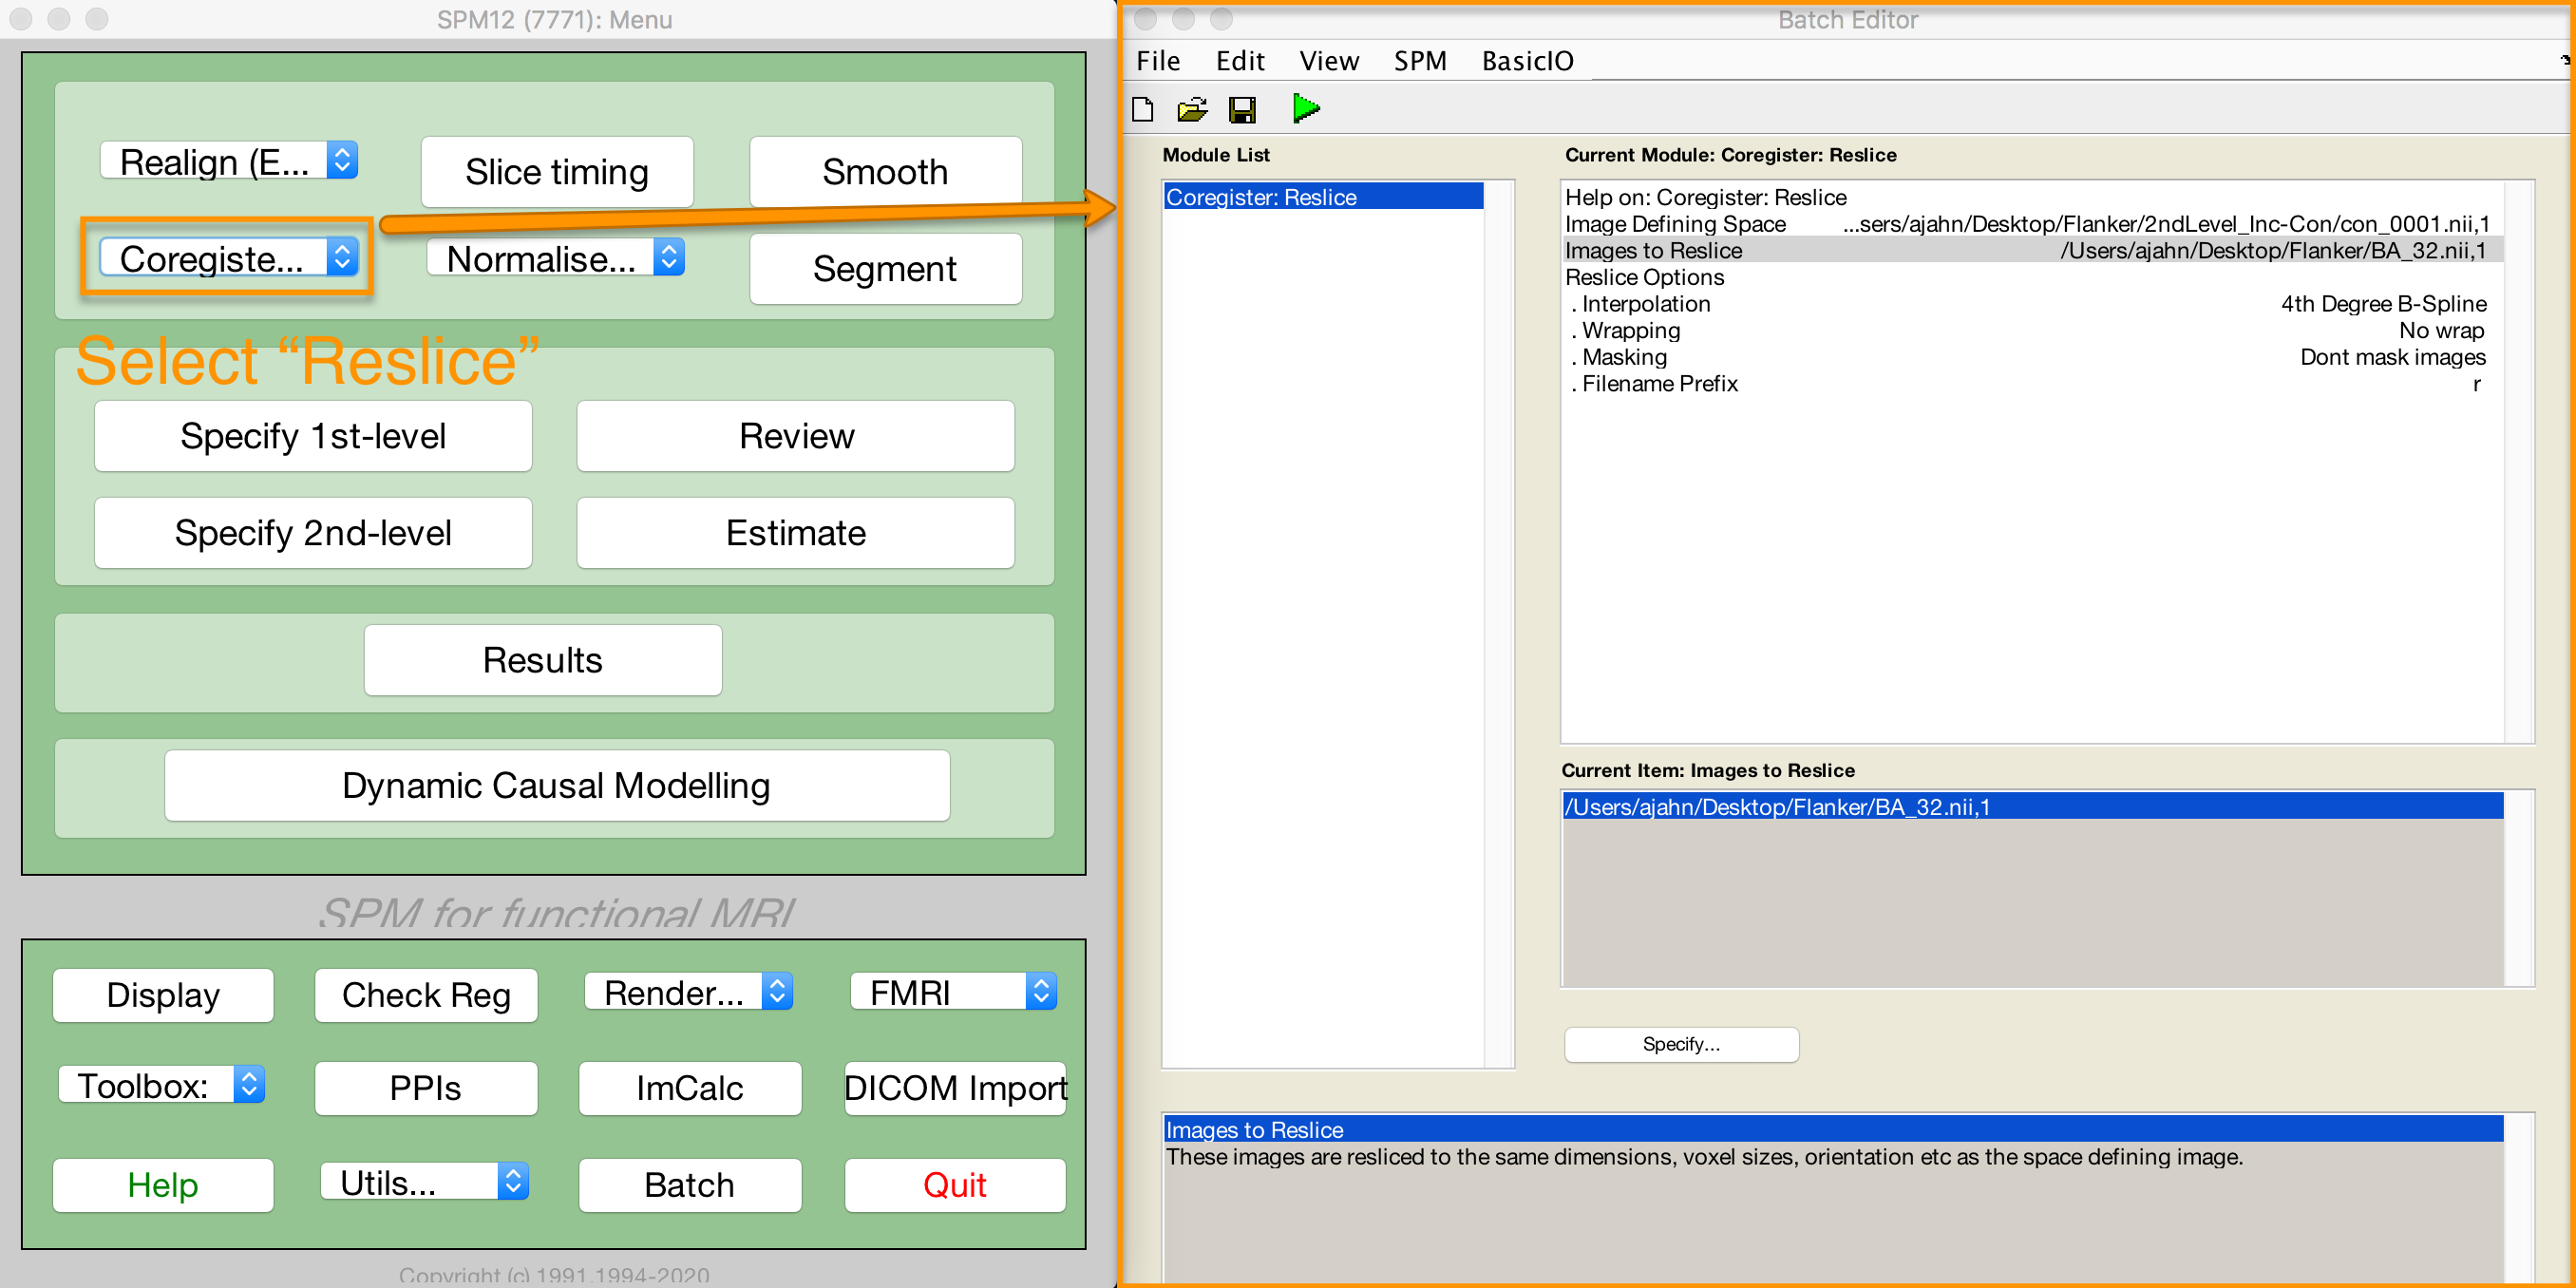The image size is (2576, 1288).
Task: Expand the Render dropdown
Action: point(689,992)
